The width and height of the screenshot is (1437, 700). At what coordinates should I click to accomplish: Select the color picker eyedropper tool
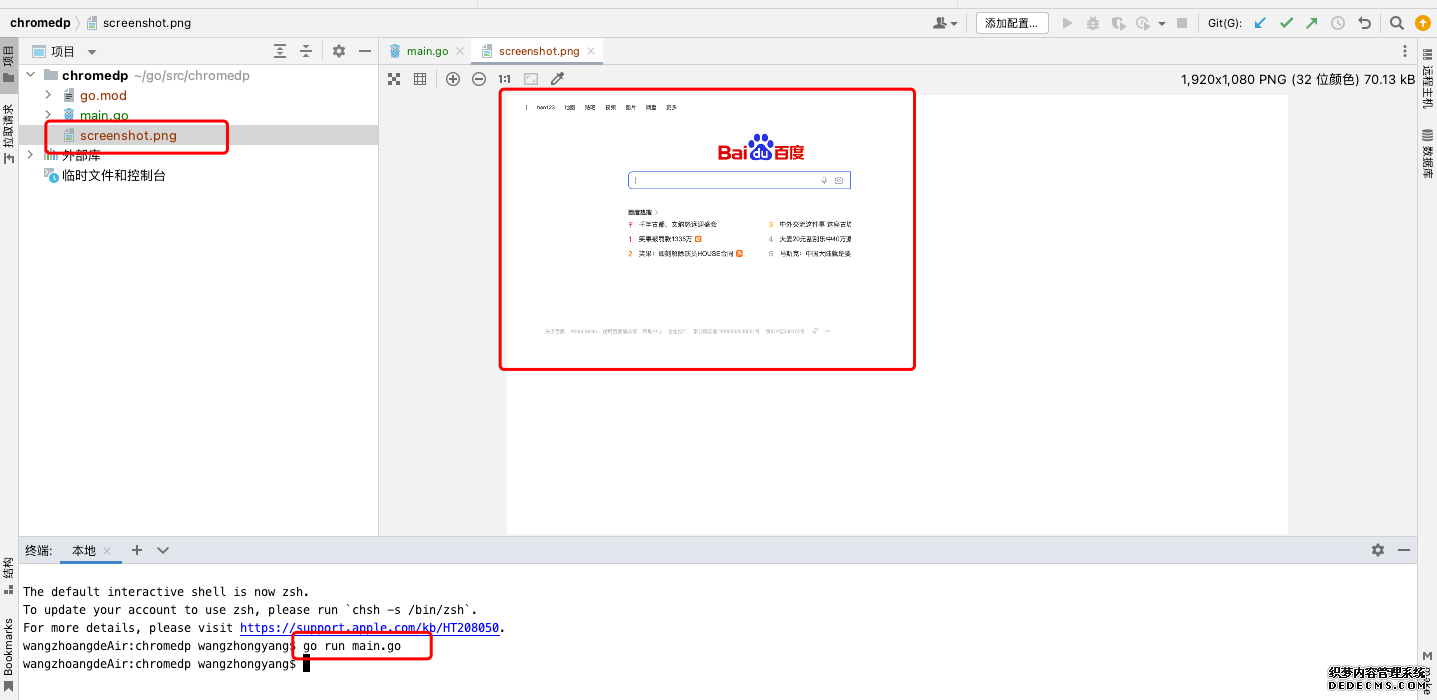click(x=558, y=79)
